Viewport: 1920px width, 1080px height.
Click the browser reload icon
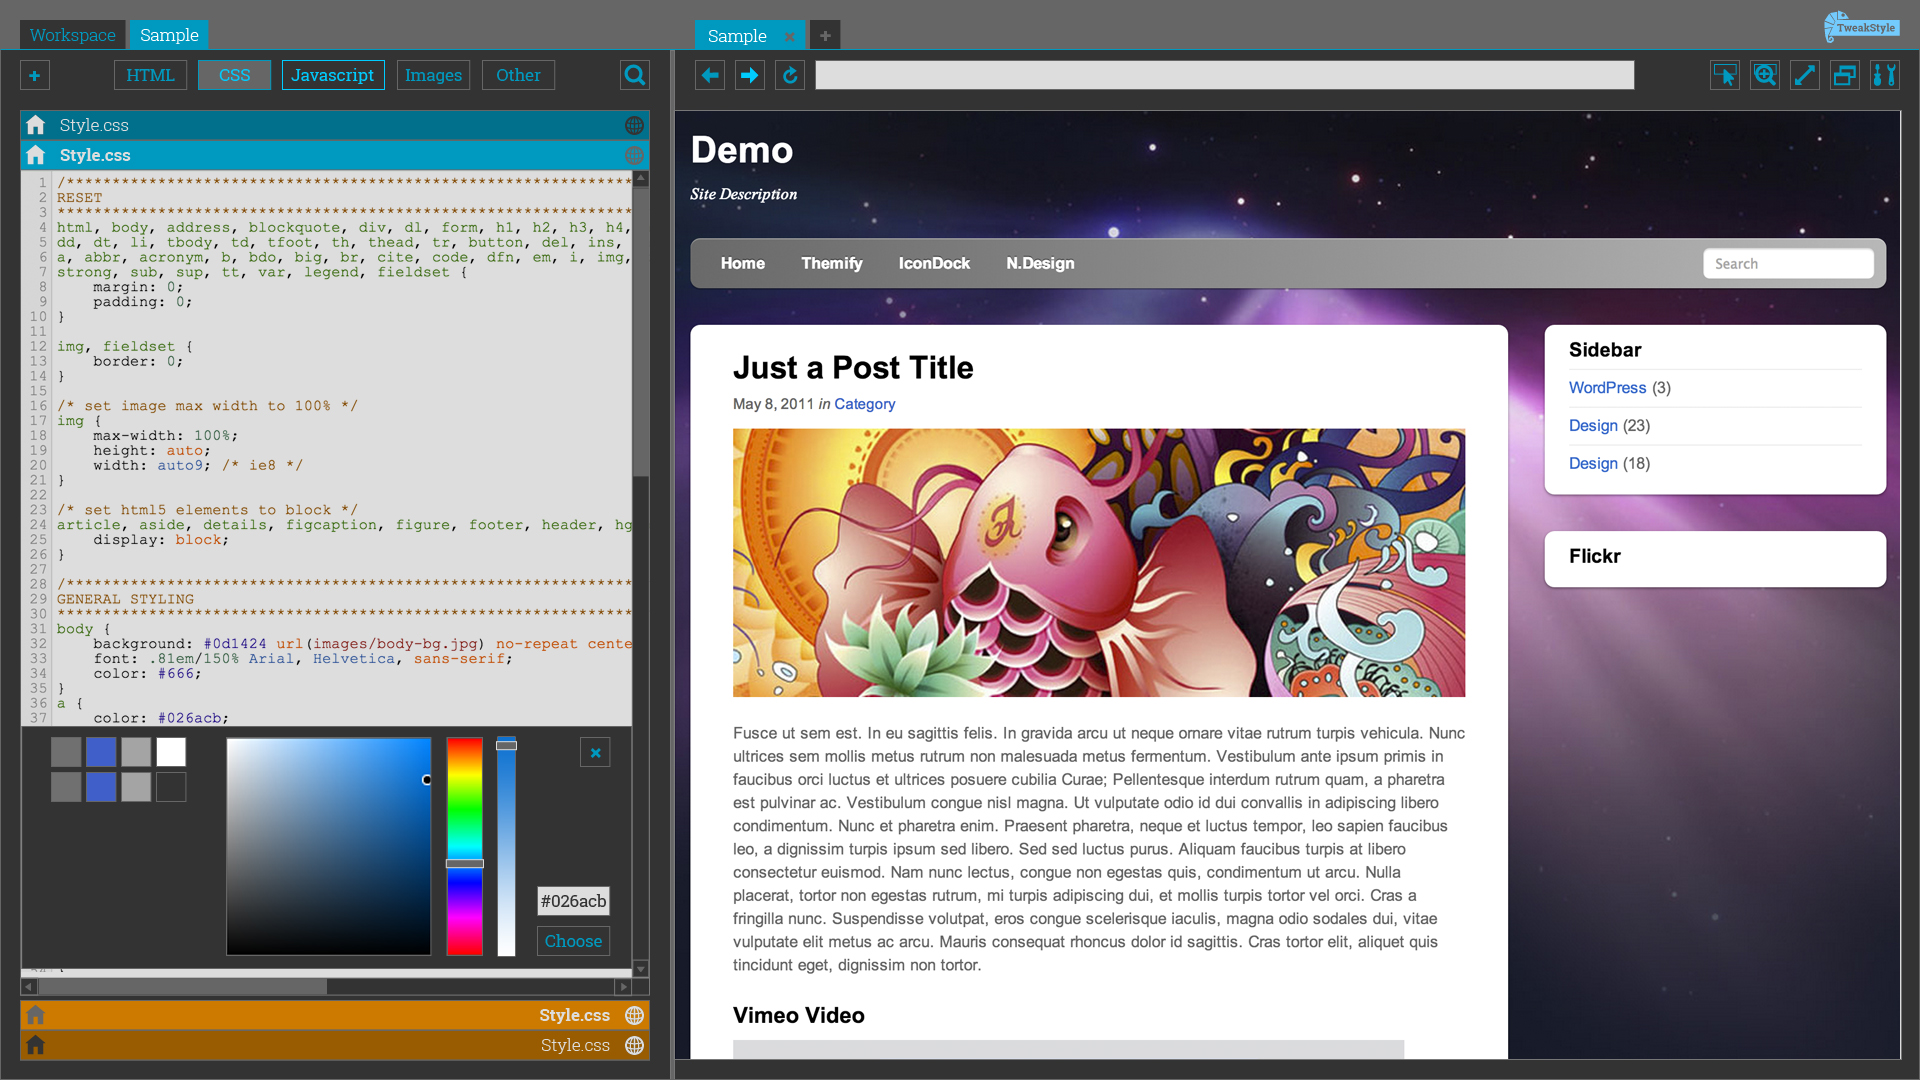(790, 75)
